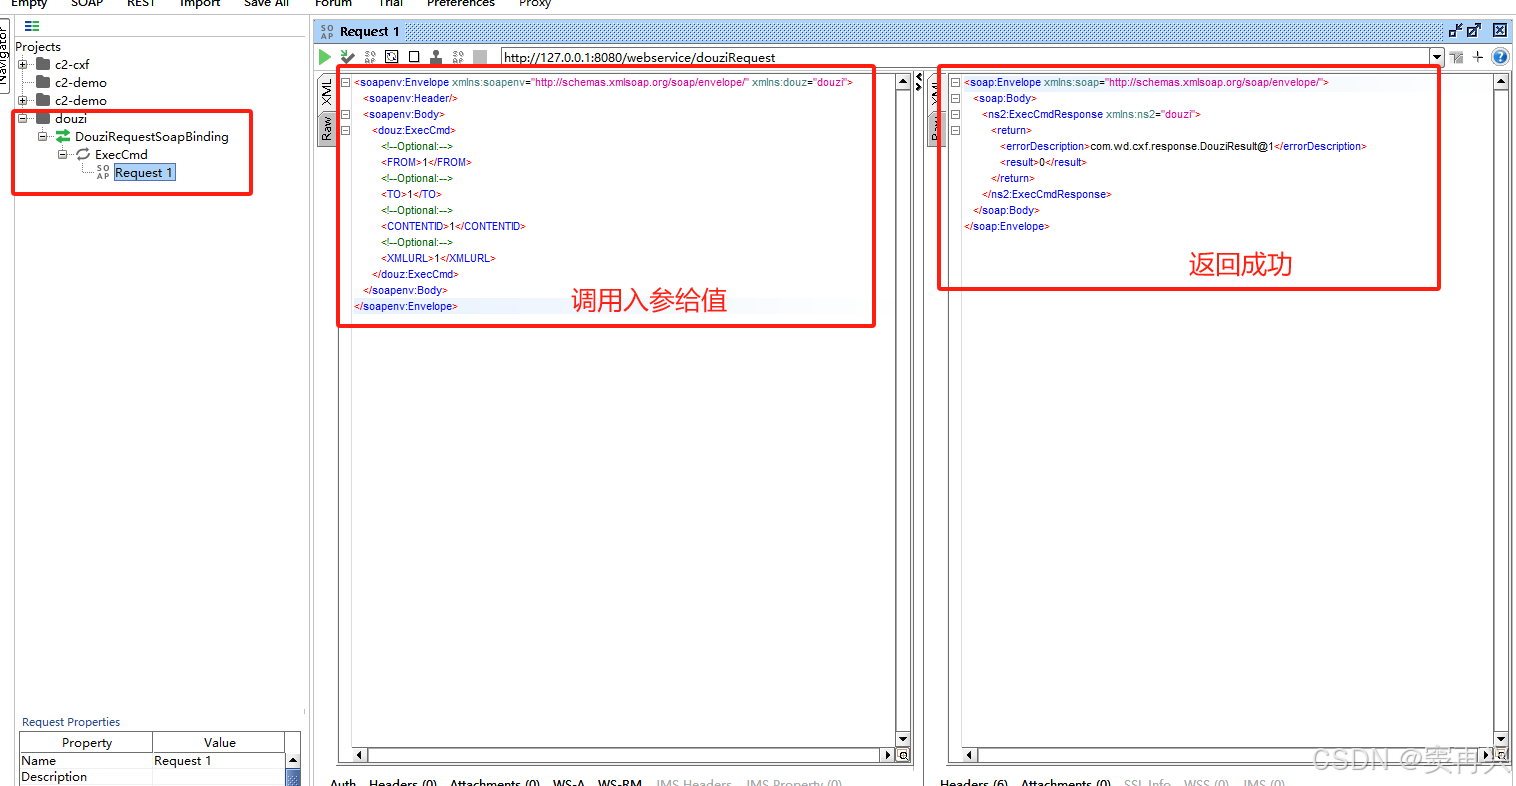Select the ExecCmd operation label

click(121, 154)
